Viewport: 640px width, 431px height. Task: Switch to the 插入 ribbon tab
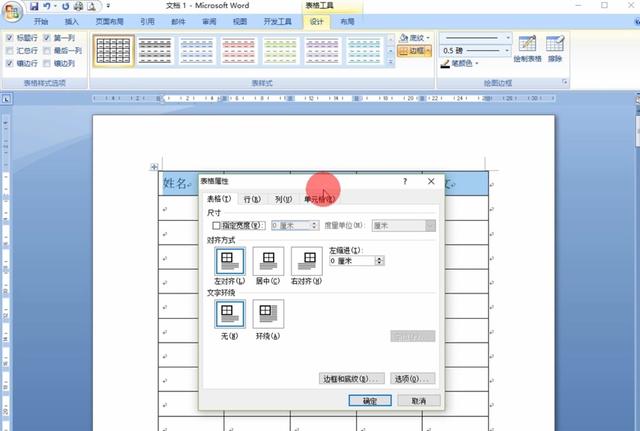71,22
